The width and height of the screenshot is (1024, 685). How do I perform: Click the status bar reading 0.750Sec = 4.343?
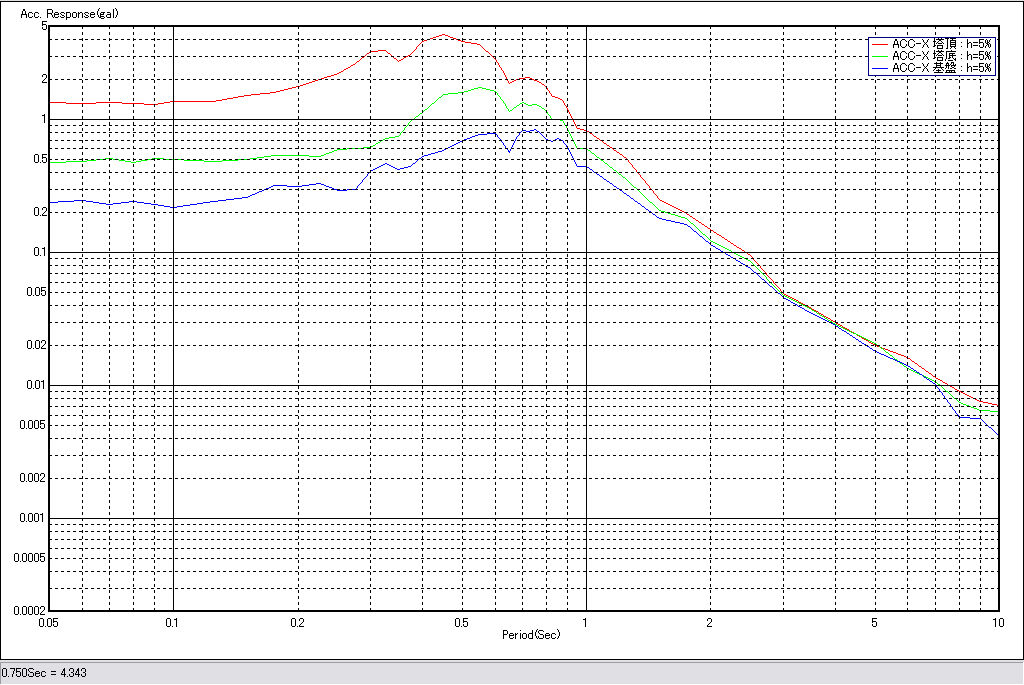(44, 673)
